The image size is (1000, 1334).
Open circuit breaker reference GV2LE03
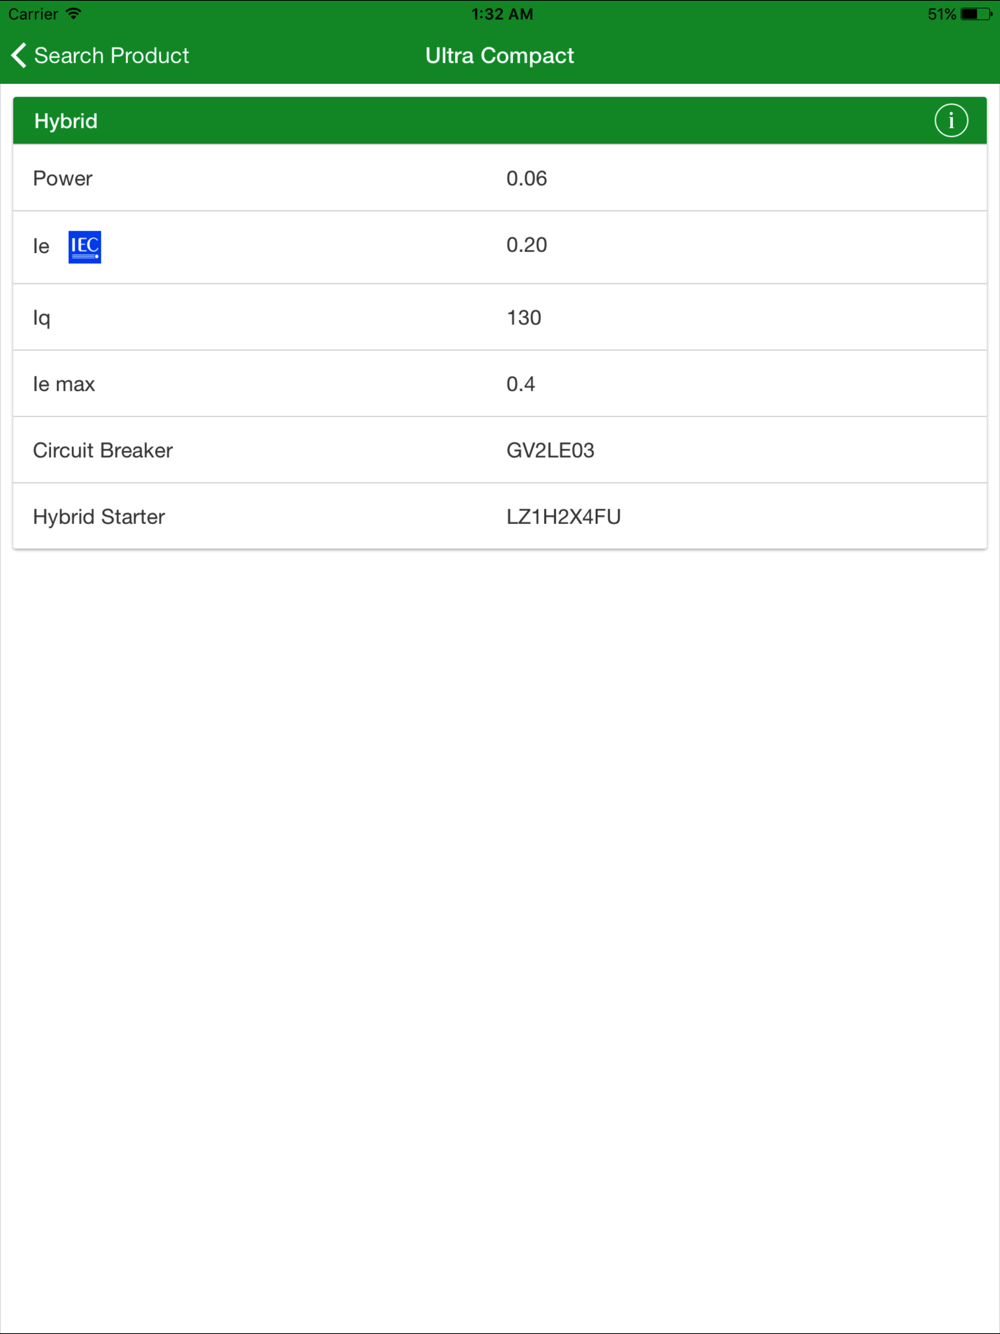551,450
